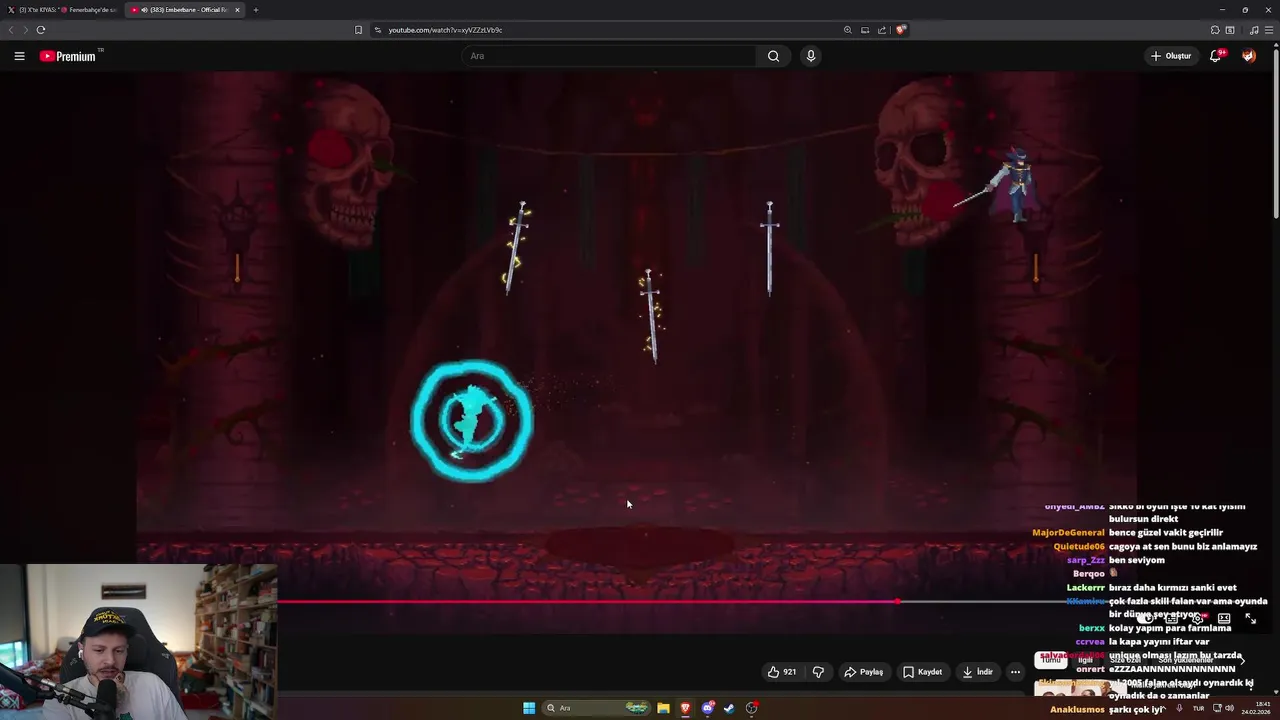
Task: Switch to the X'te KIYAS tab
Action: pyautogui.click(x=62, y=10)
